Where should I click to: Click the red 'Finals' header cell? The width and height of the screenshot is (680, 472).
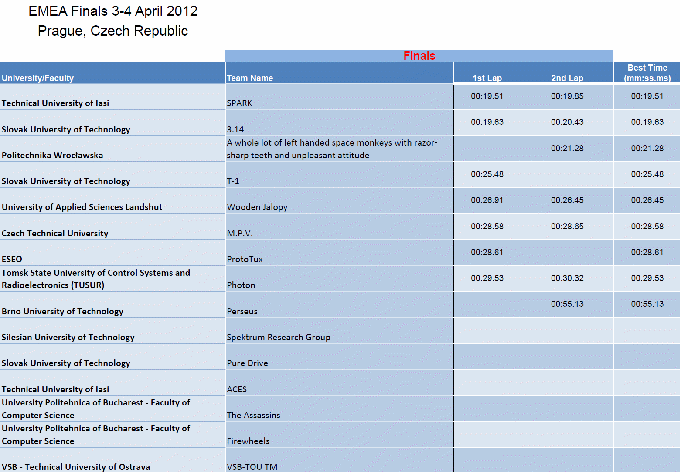click(x=419, y=56)
